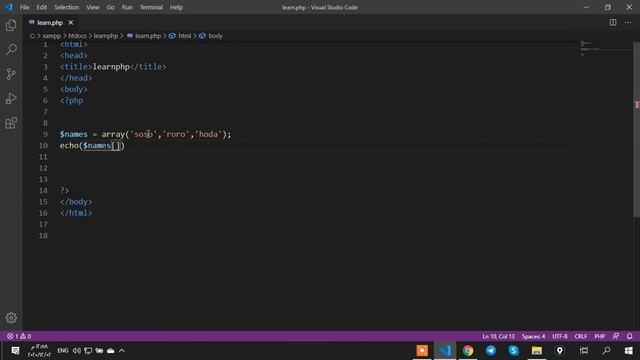Open the orange app in taskbar
Image resolution: width=640 pixels, height=360 pixels.
(x=422, y=351)
